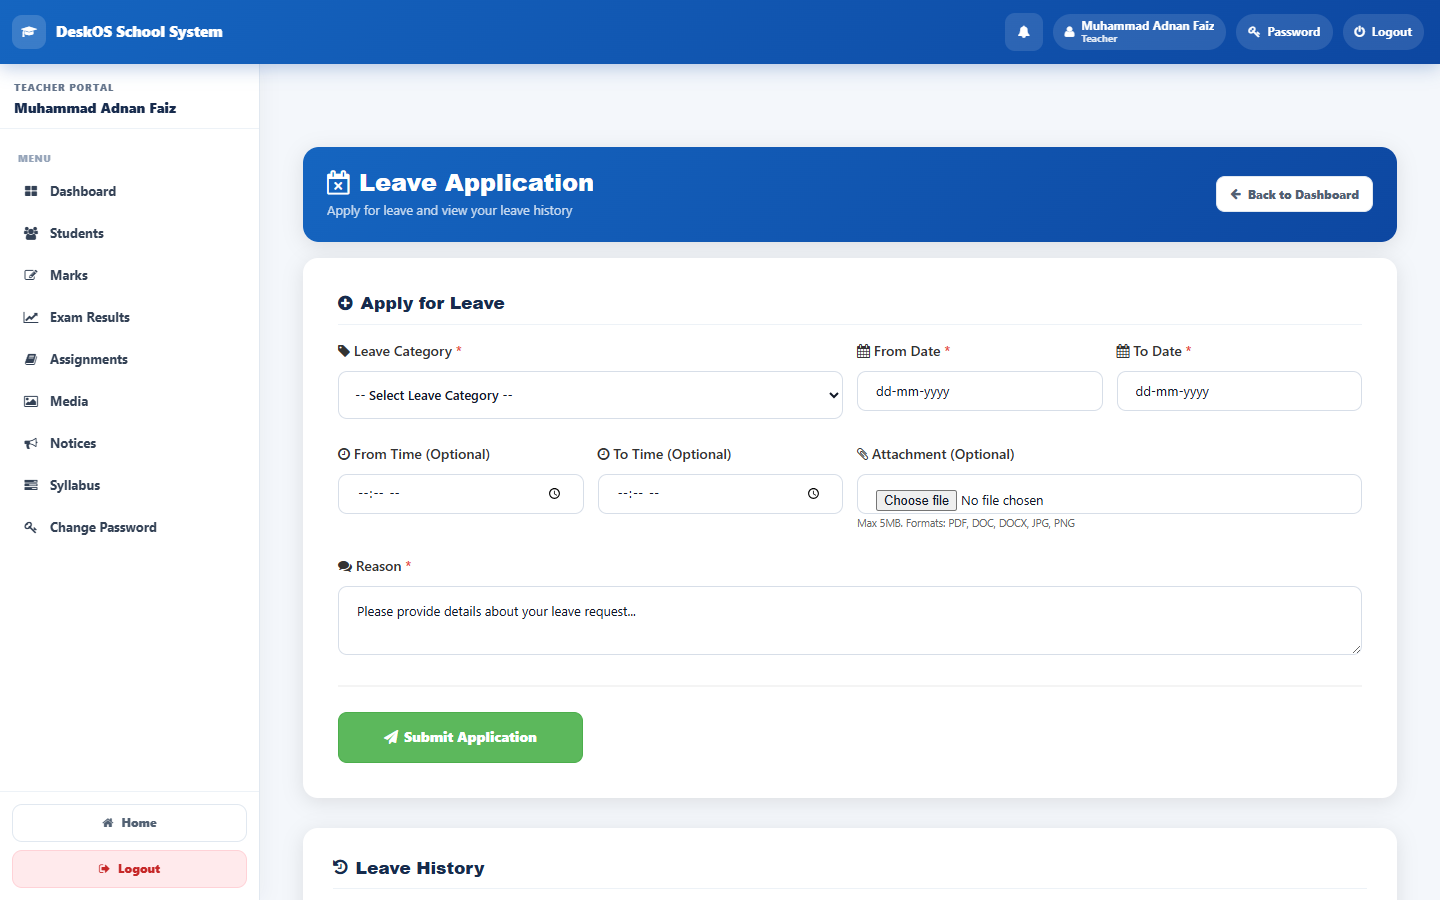Click the clock icon in From Time field

click(x=555, y=494)
